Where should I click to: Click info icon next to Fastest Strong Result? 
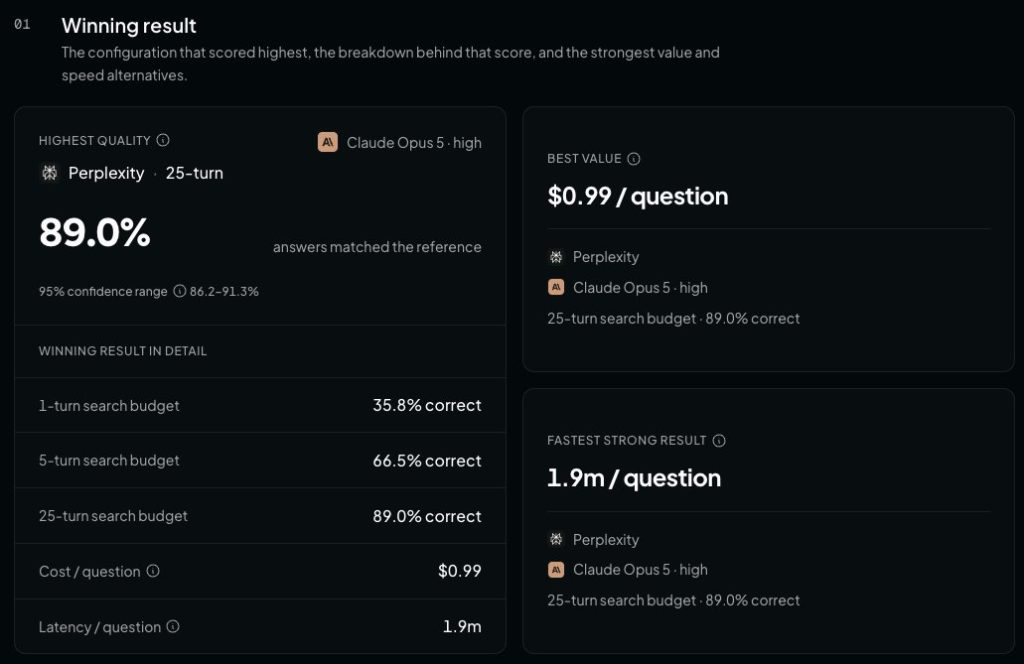719,441
